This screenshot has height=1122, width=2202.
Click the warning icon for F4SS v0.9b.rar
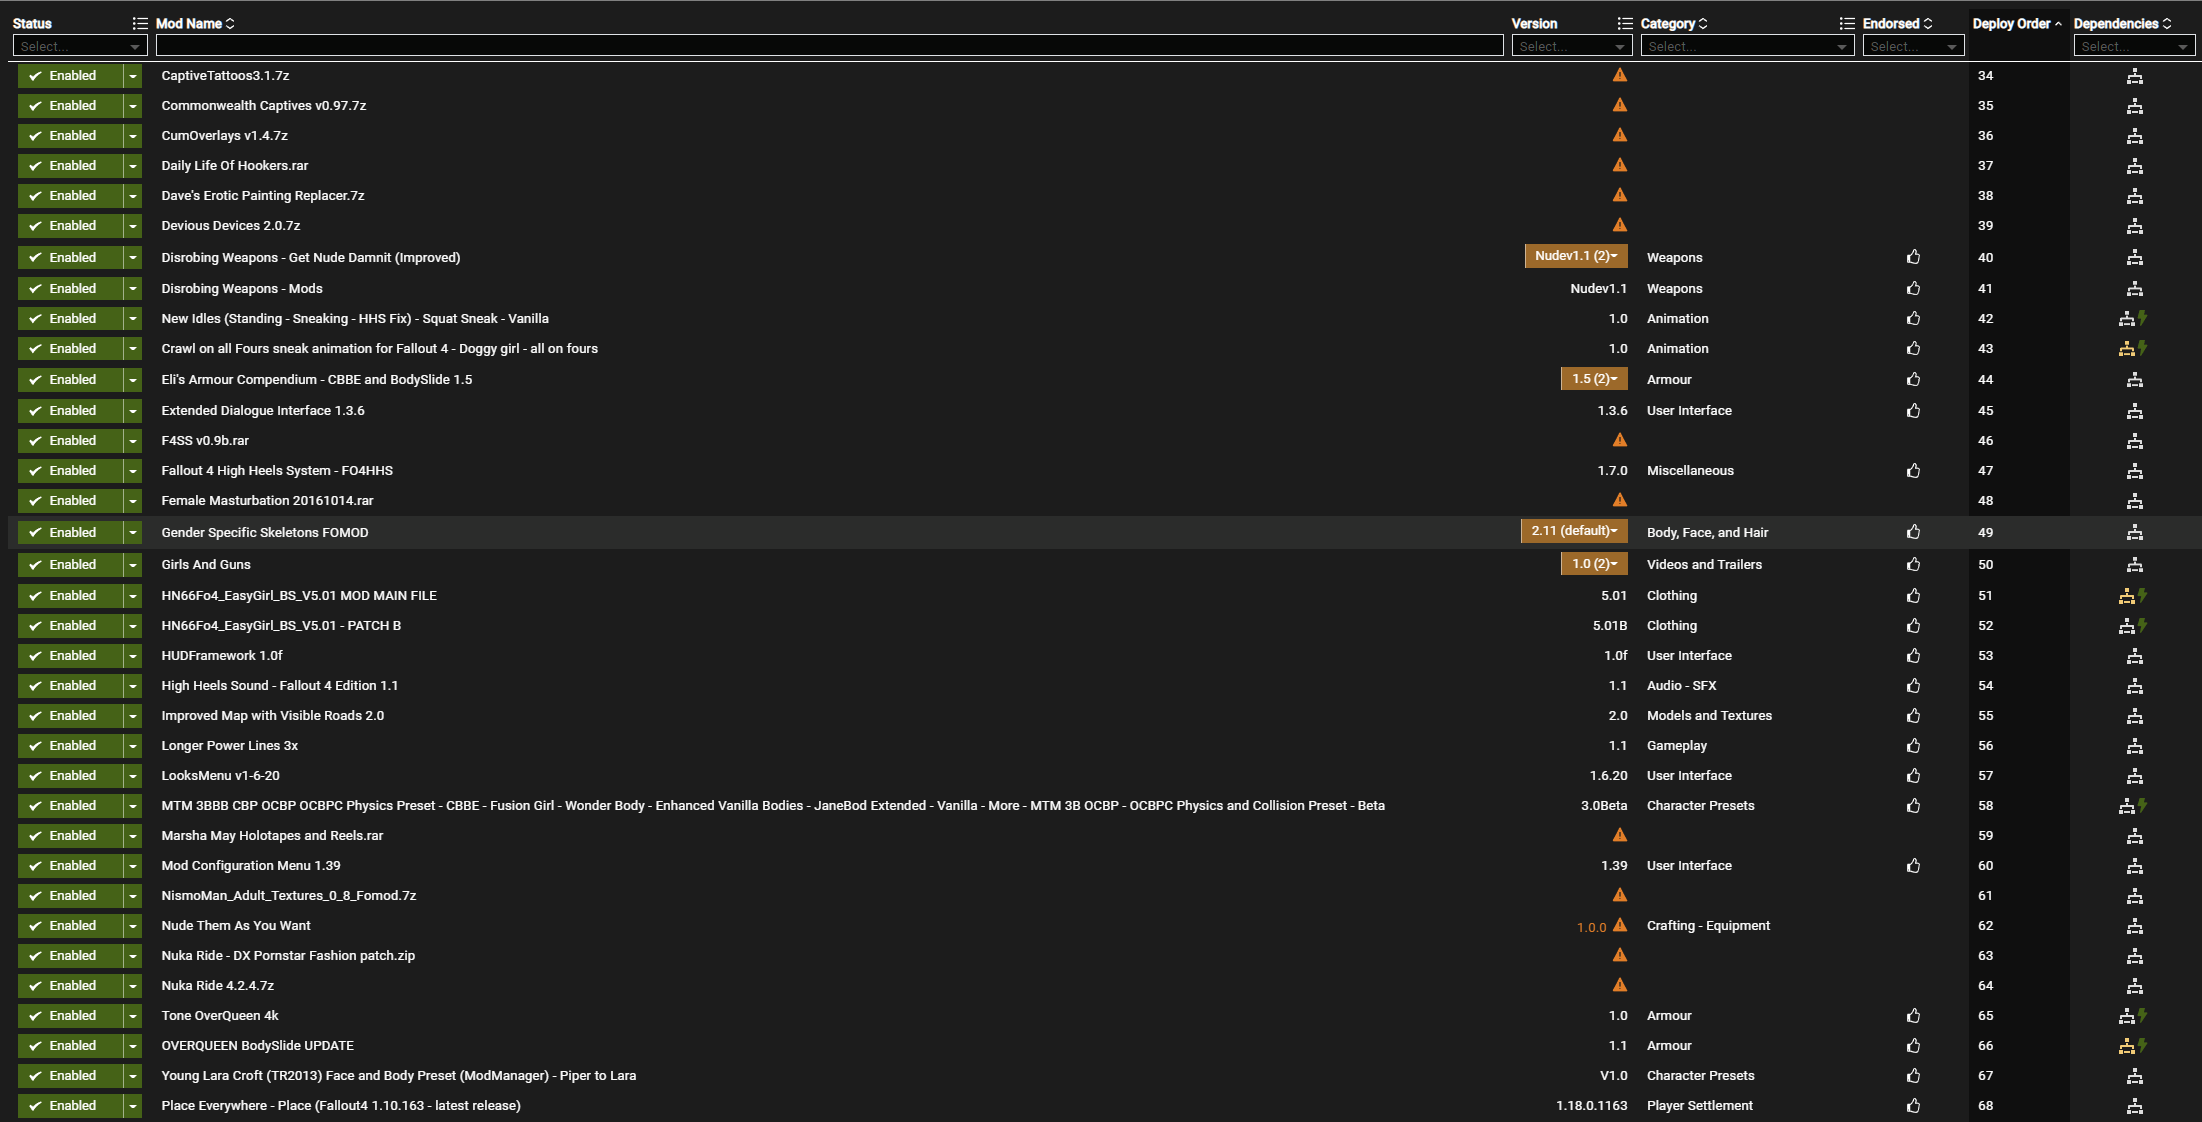tap(1619, 440)
